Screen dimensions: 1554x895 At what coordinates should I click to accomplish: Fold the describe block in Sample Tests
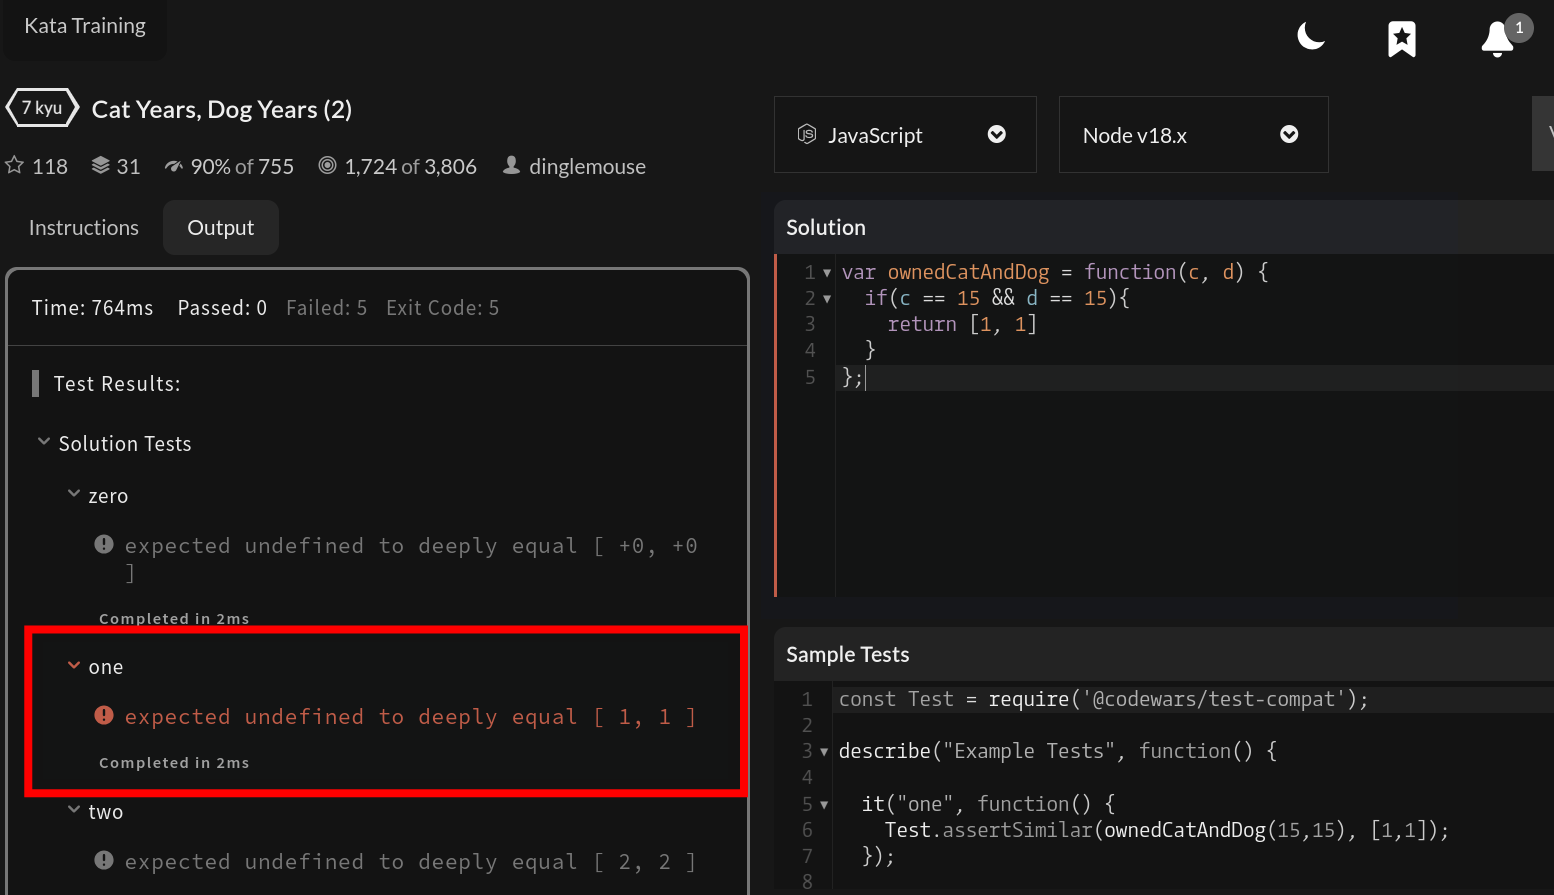pyautogui.click(x=824, y=752)
